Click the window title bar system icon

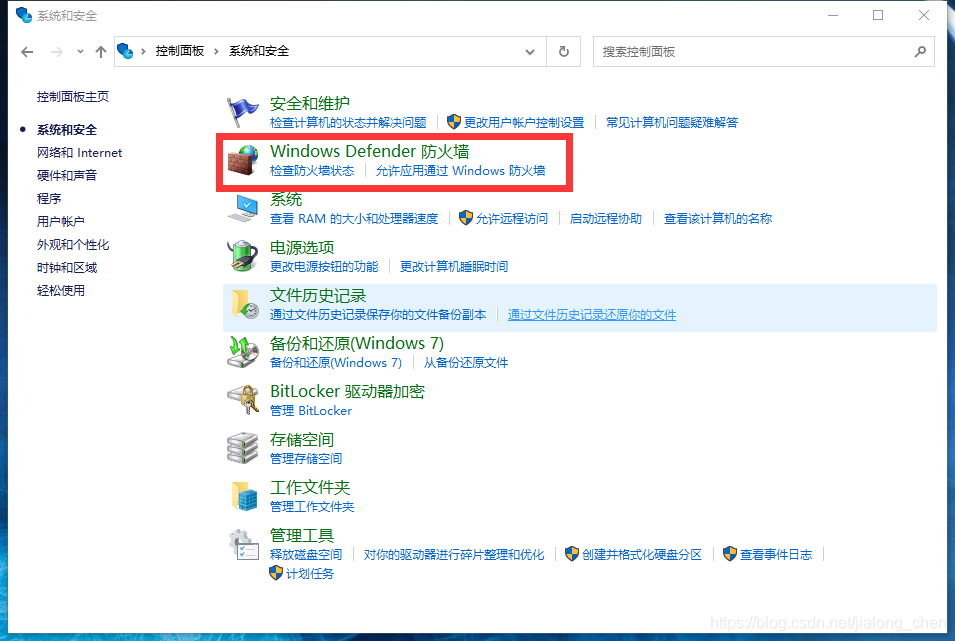pyautogui.click(x=24, y=15)
